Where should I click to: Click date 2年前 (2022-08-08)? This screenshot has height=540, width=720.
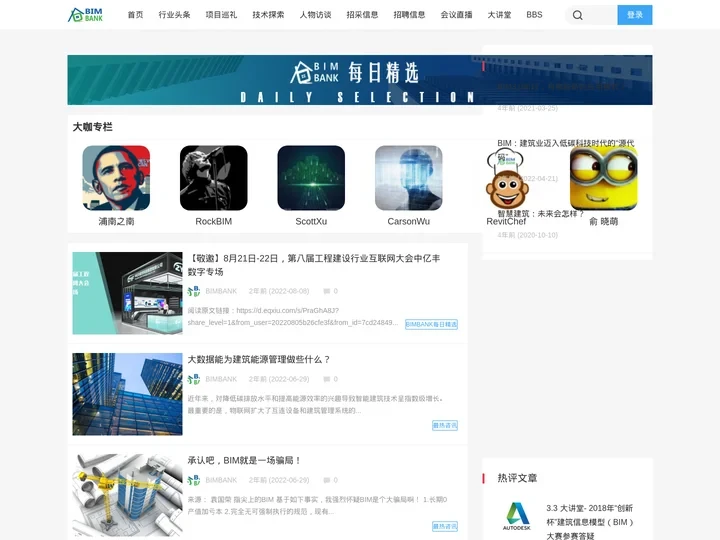(279, 291)
